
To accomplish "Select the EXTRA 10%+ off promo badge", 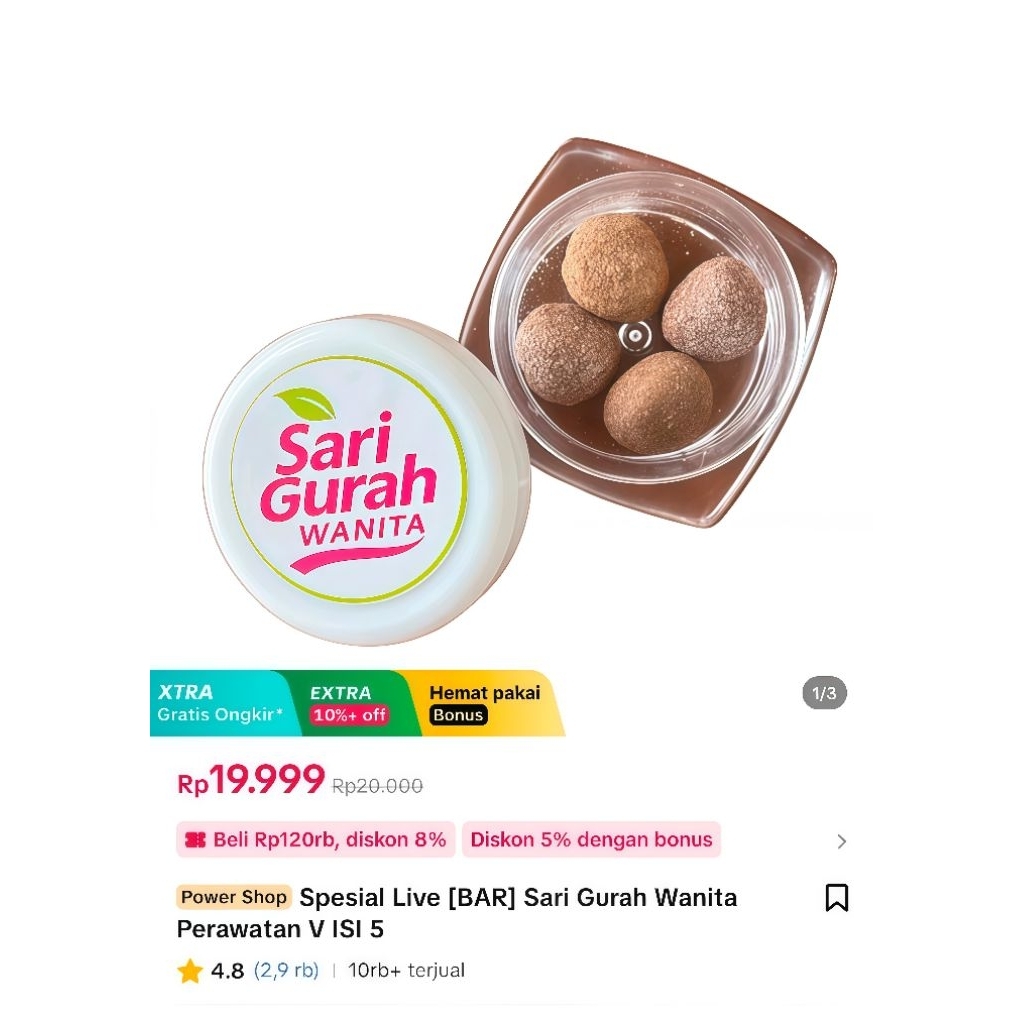I will [349, 703].
